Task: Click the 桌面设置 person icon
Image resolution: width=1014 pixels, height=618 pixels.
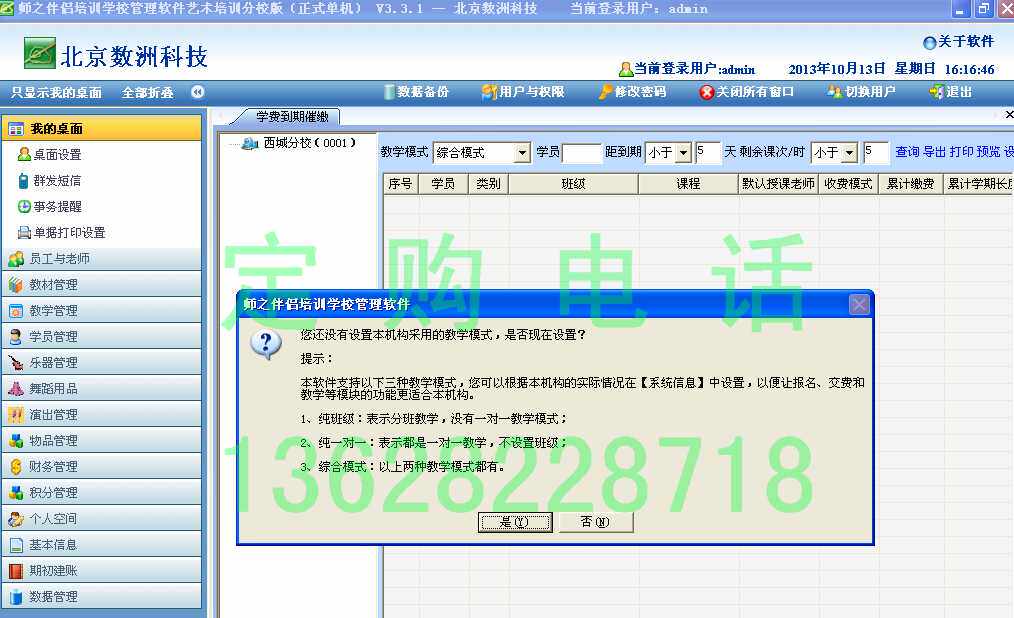Action: (24, 154)
